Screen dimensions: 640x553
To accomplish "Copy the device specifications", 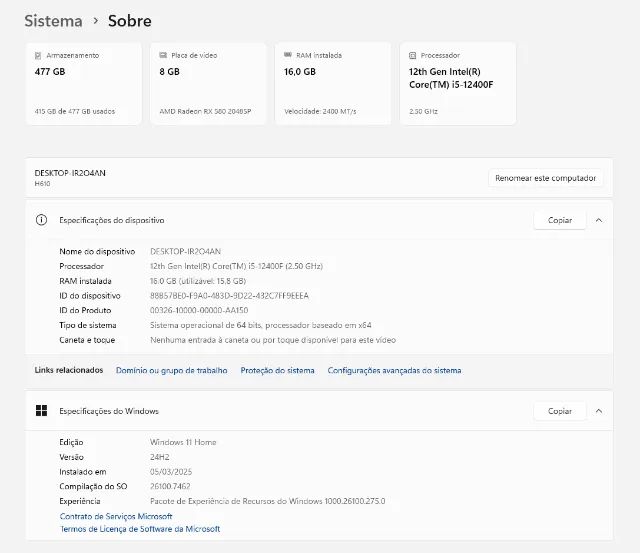I will pyautogui.click(x=560, y=220).
